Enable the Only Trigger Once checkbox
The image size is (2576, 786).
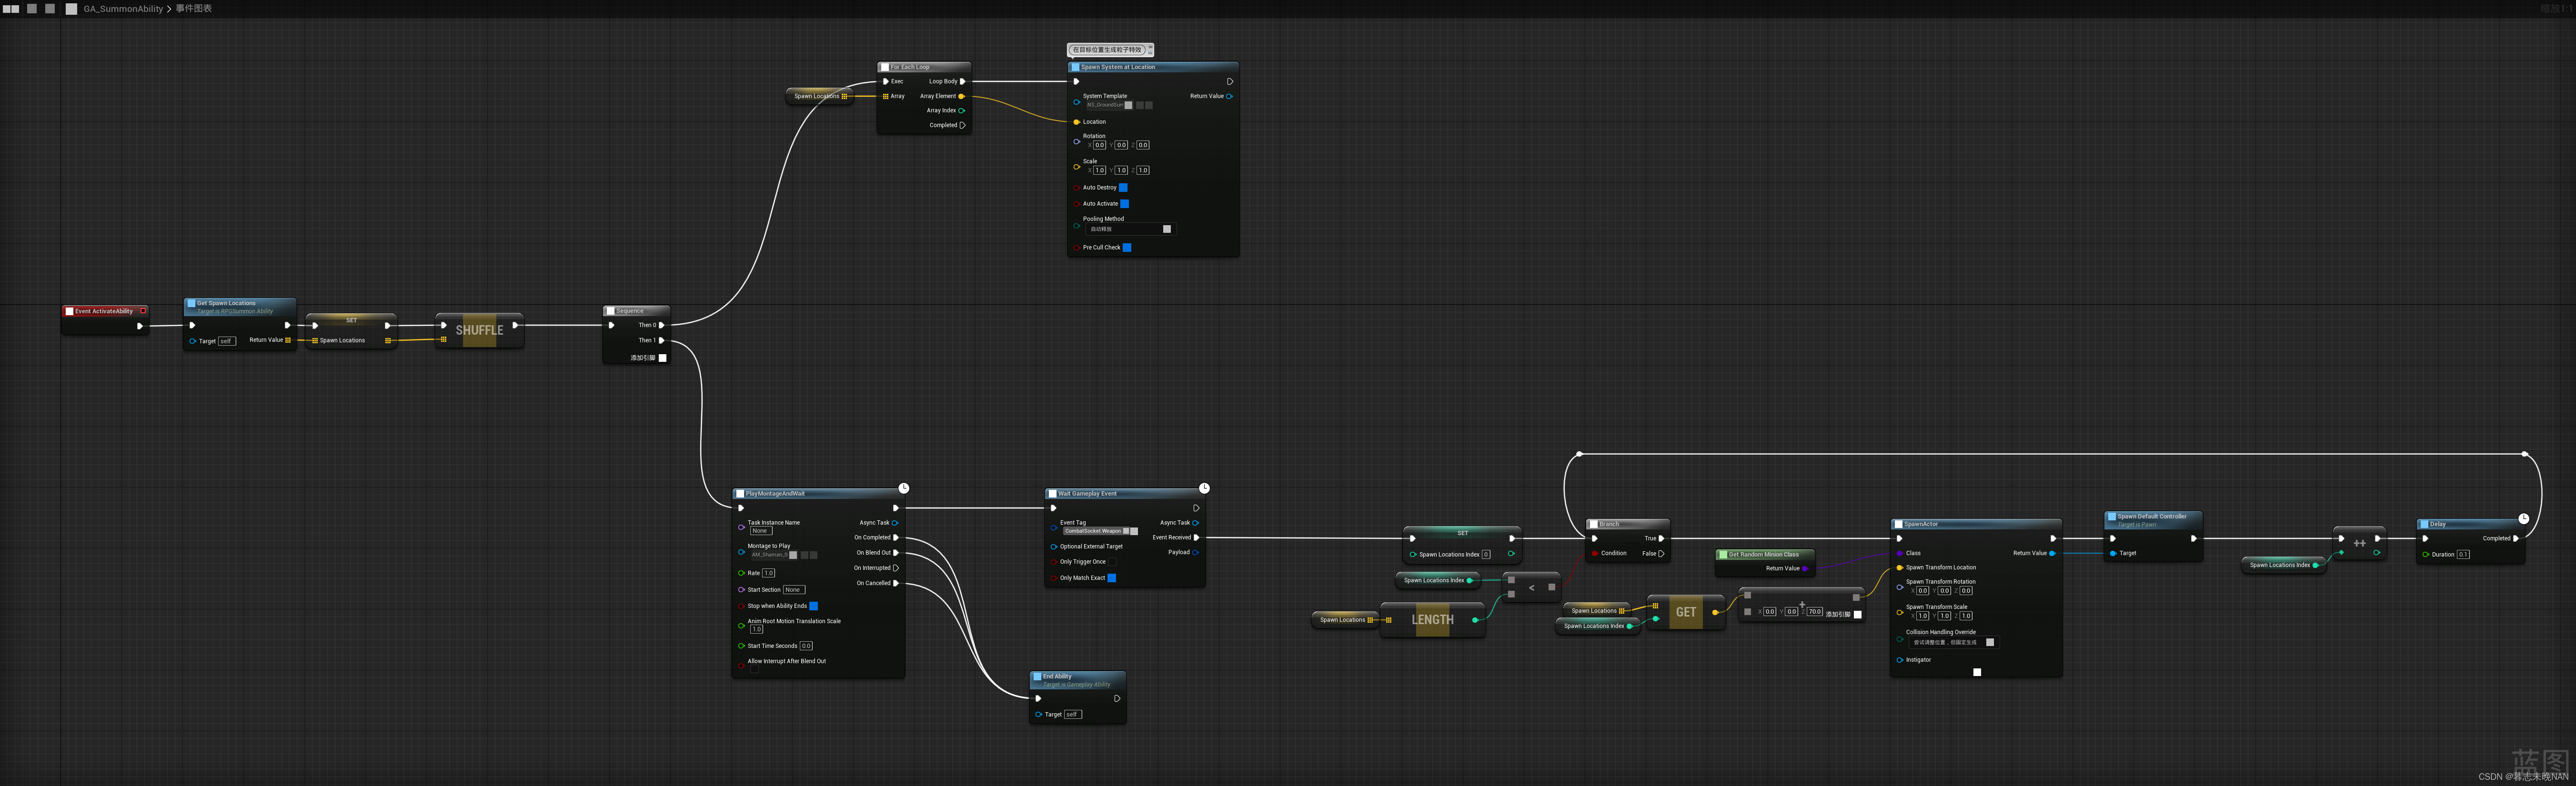pos(1112,562)
